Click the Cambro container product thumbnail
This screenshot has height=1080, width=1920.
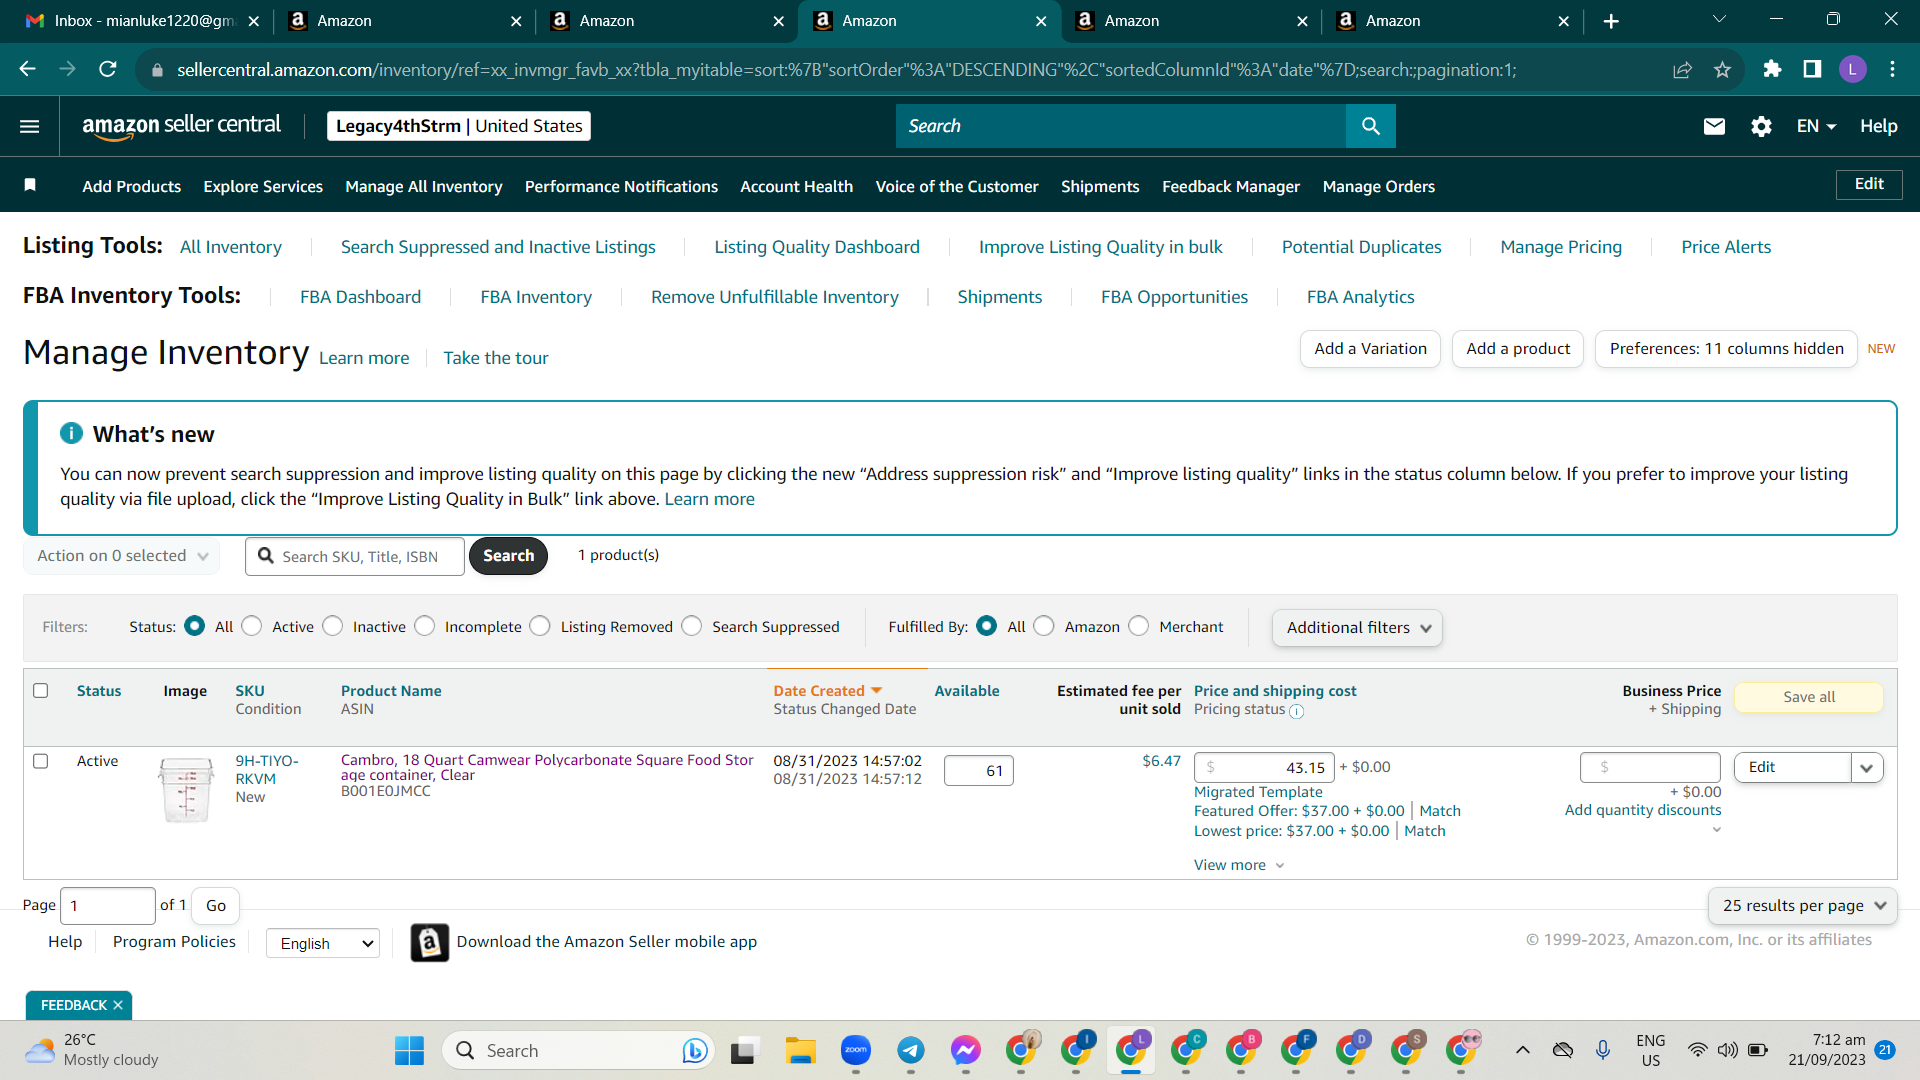coord(186,790)
